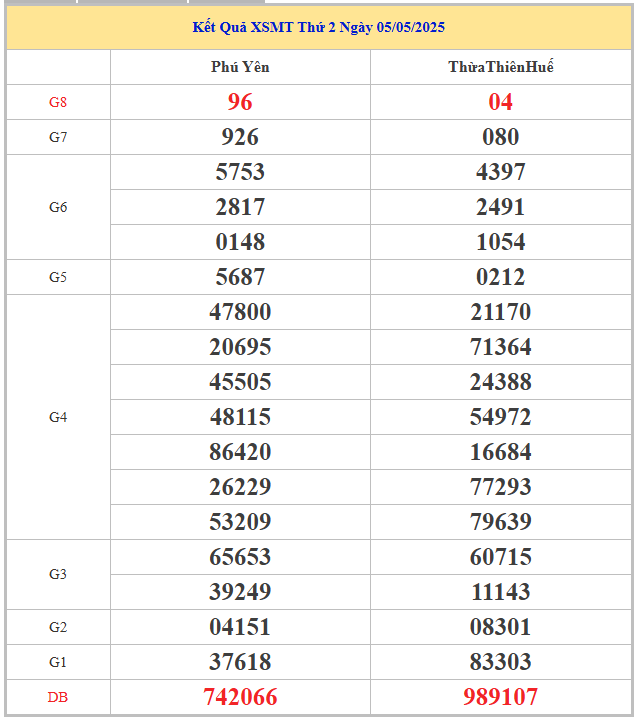Select the special prize 742066
Screen dimensions: 640x722
(240, 697)
